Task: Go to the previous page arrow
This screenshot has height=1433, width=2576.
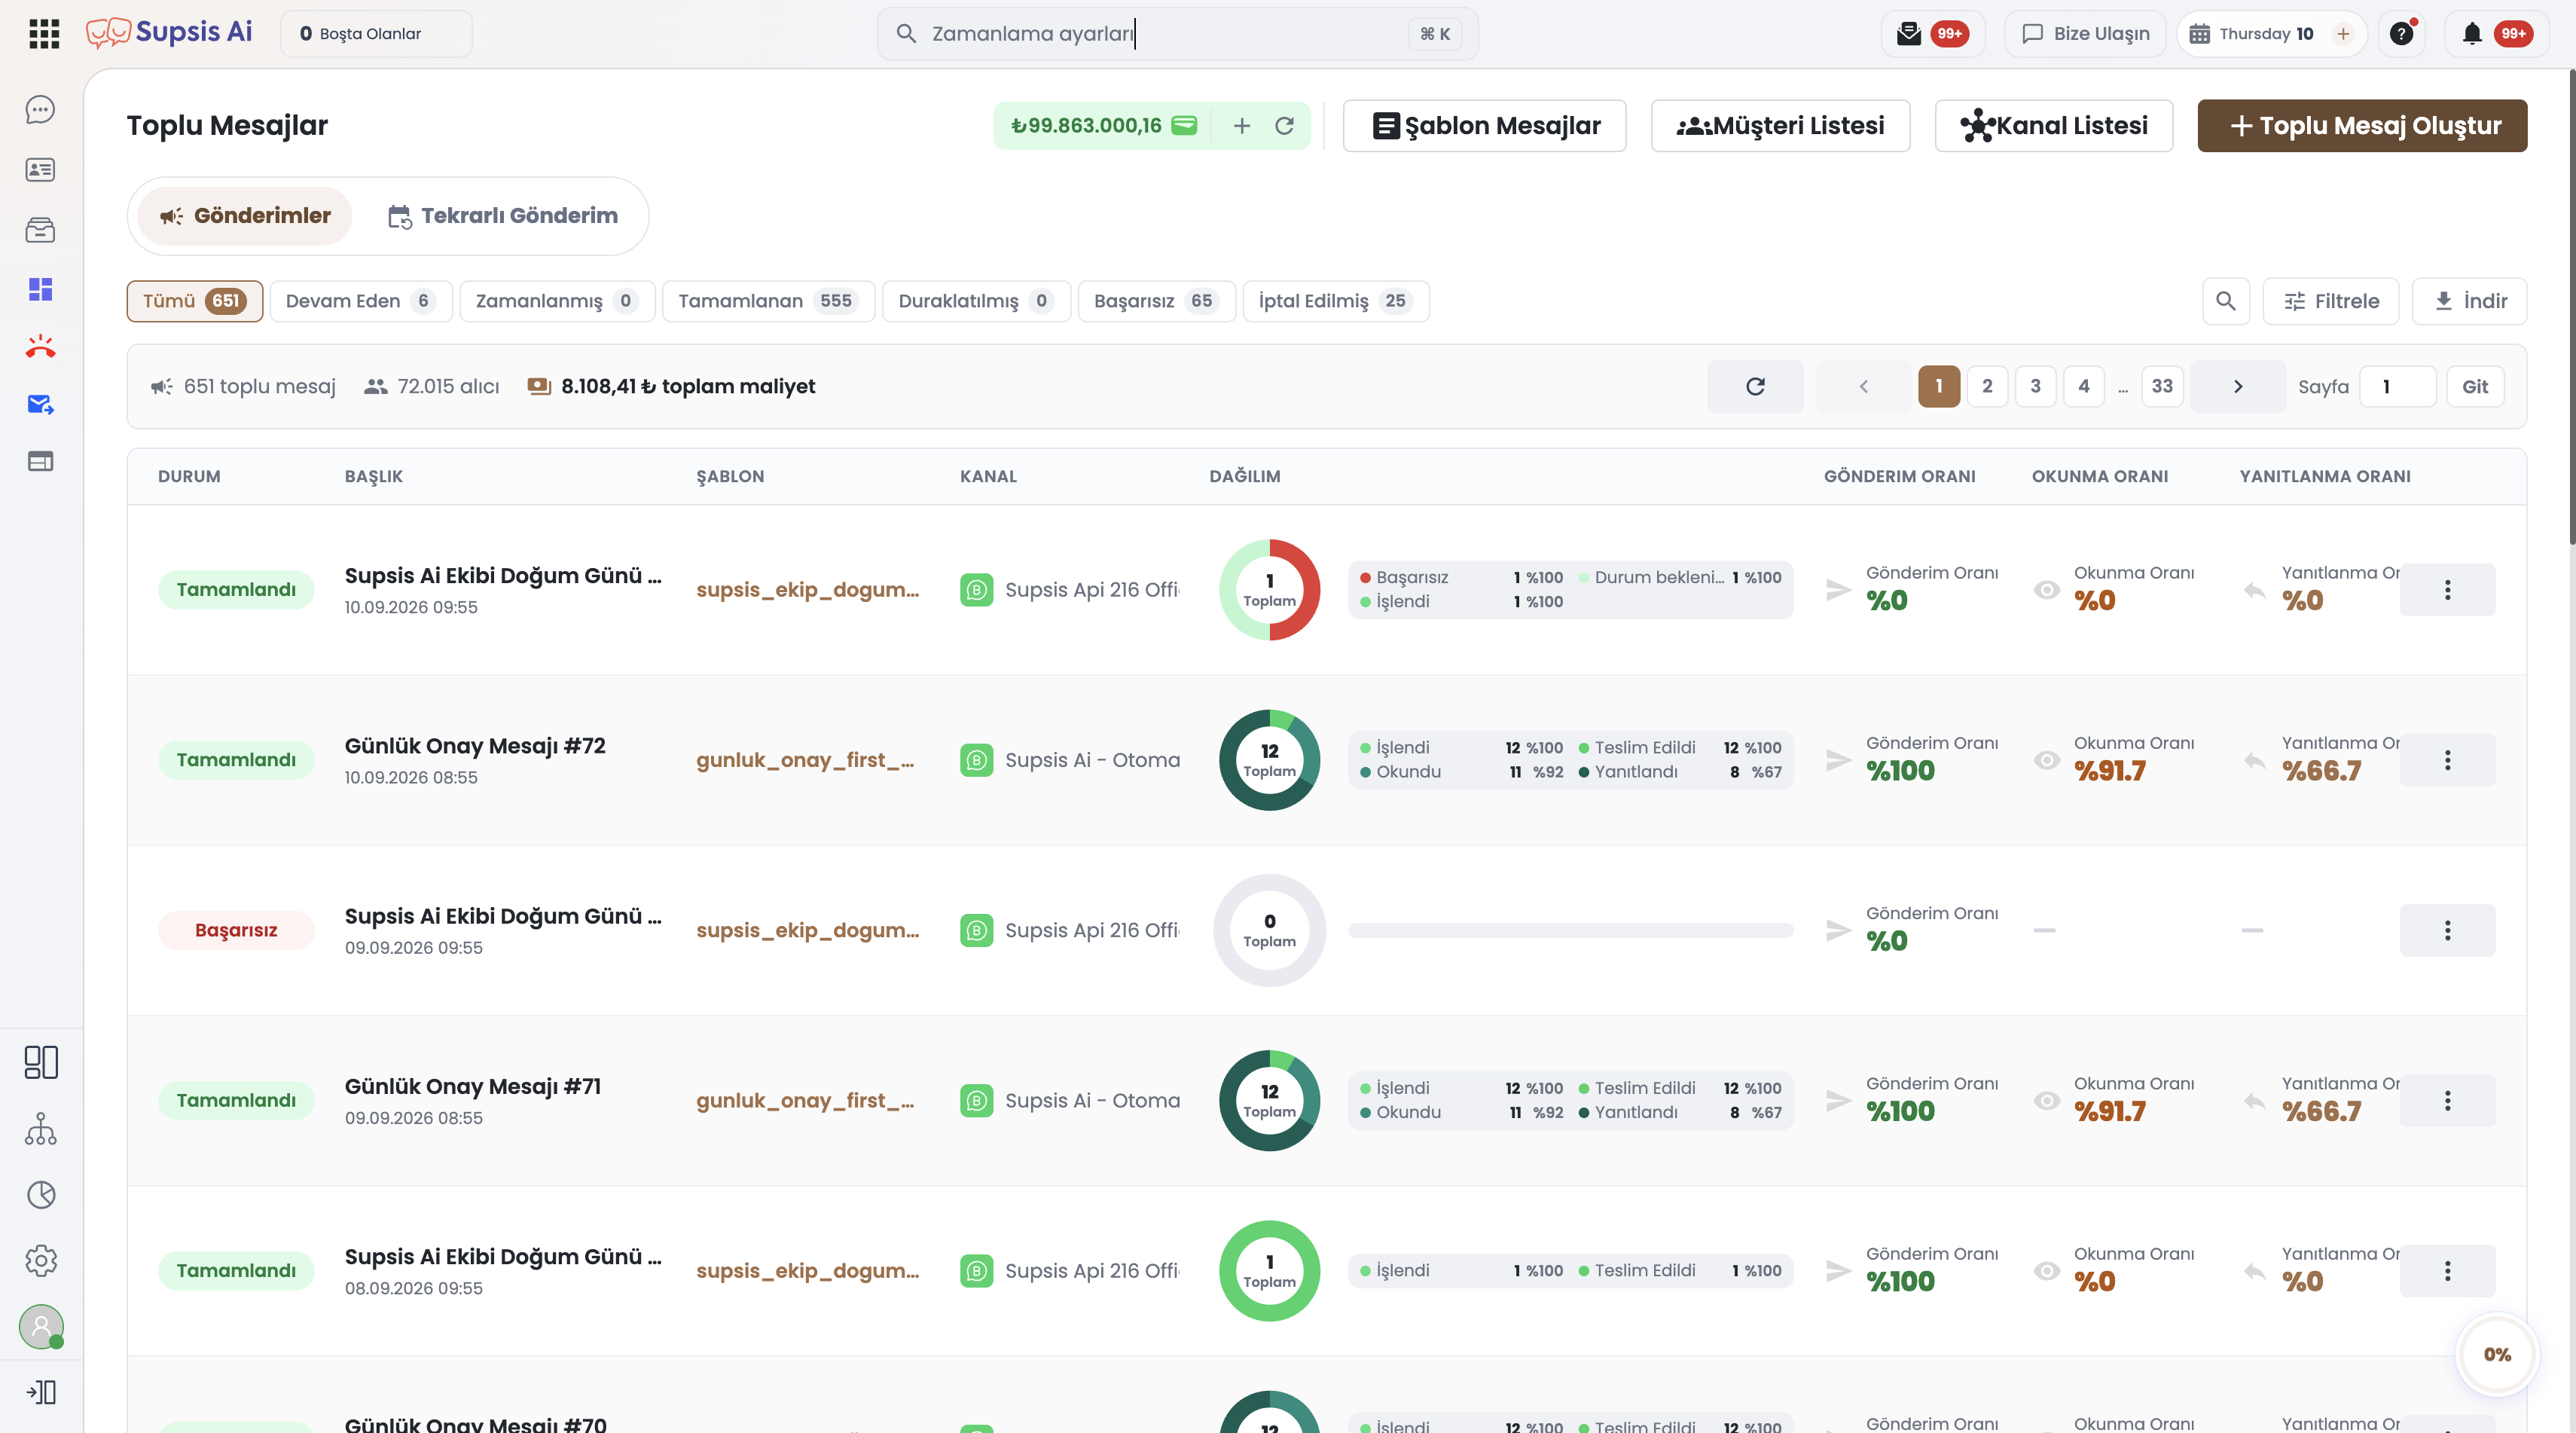Action: [x=1863, y=386]
